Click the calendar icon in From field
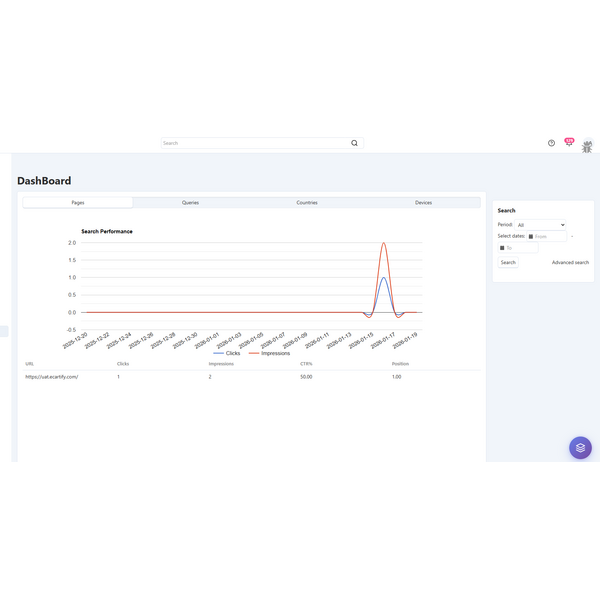Image resolution: width=600 pixels, height=600 pixels. click(531, 237)
